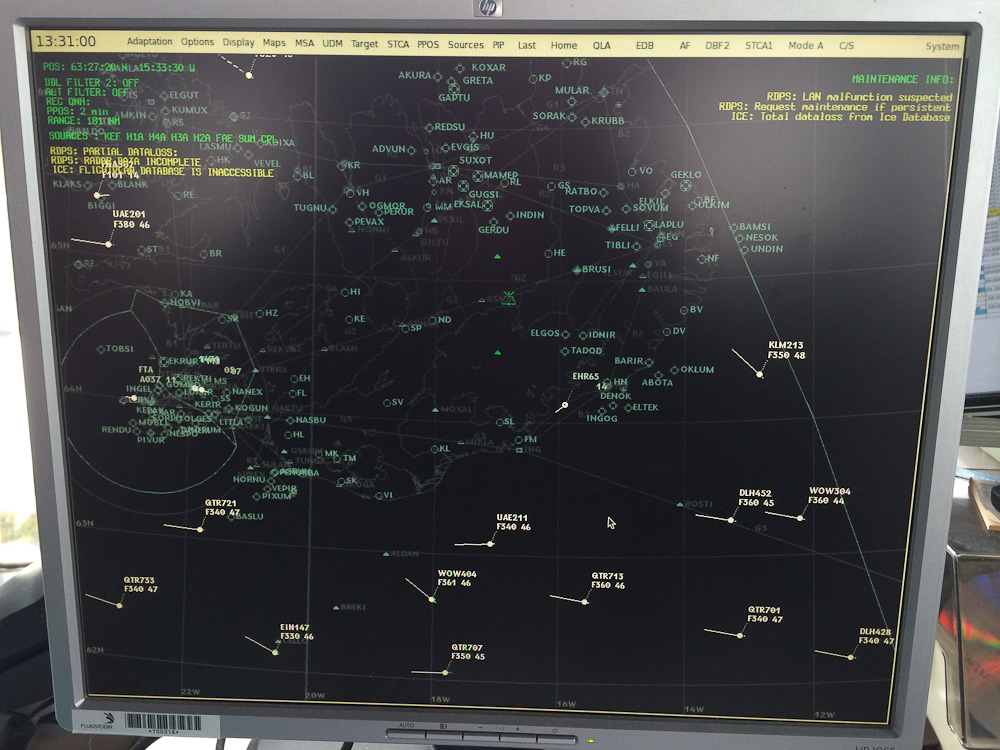This screenshot has width=1000, height=750.
Task: Select the KLM213 aircraft target symbol
Action: (x=760, y=375)
